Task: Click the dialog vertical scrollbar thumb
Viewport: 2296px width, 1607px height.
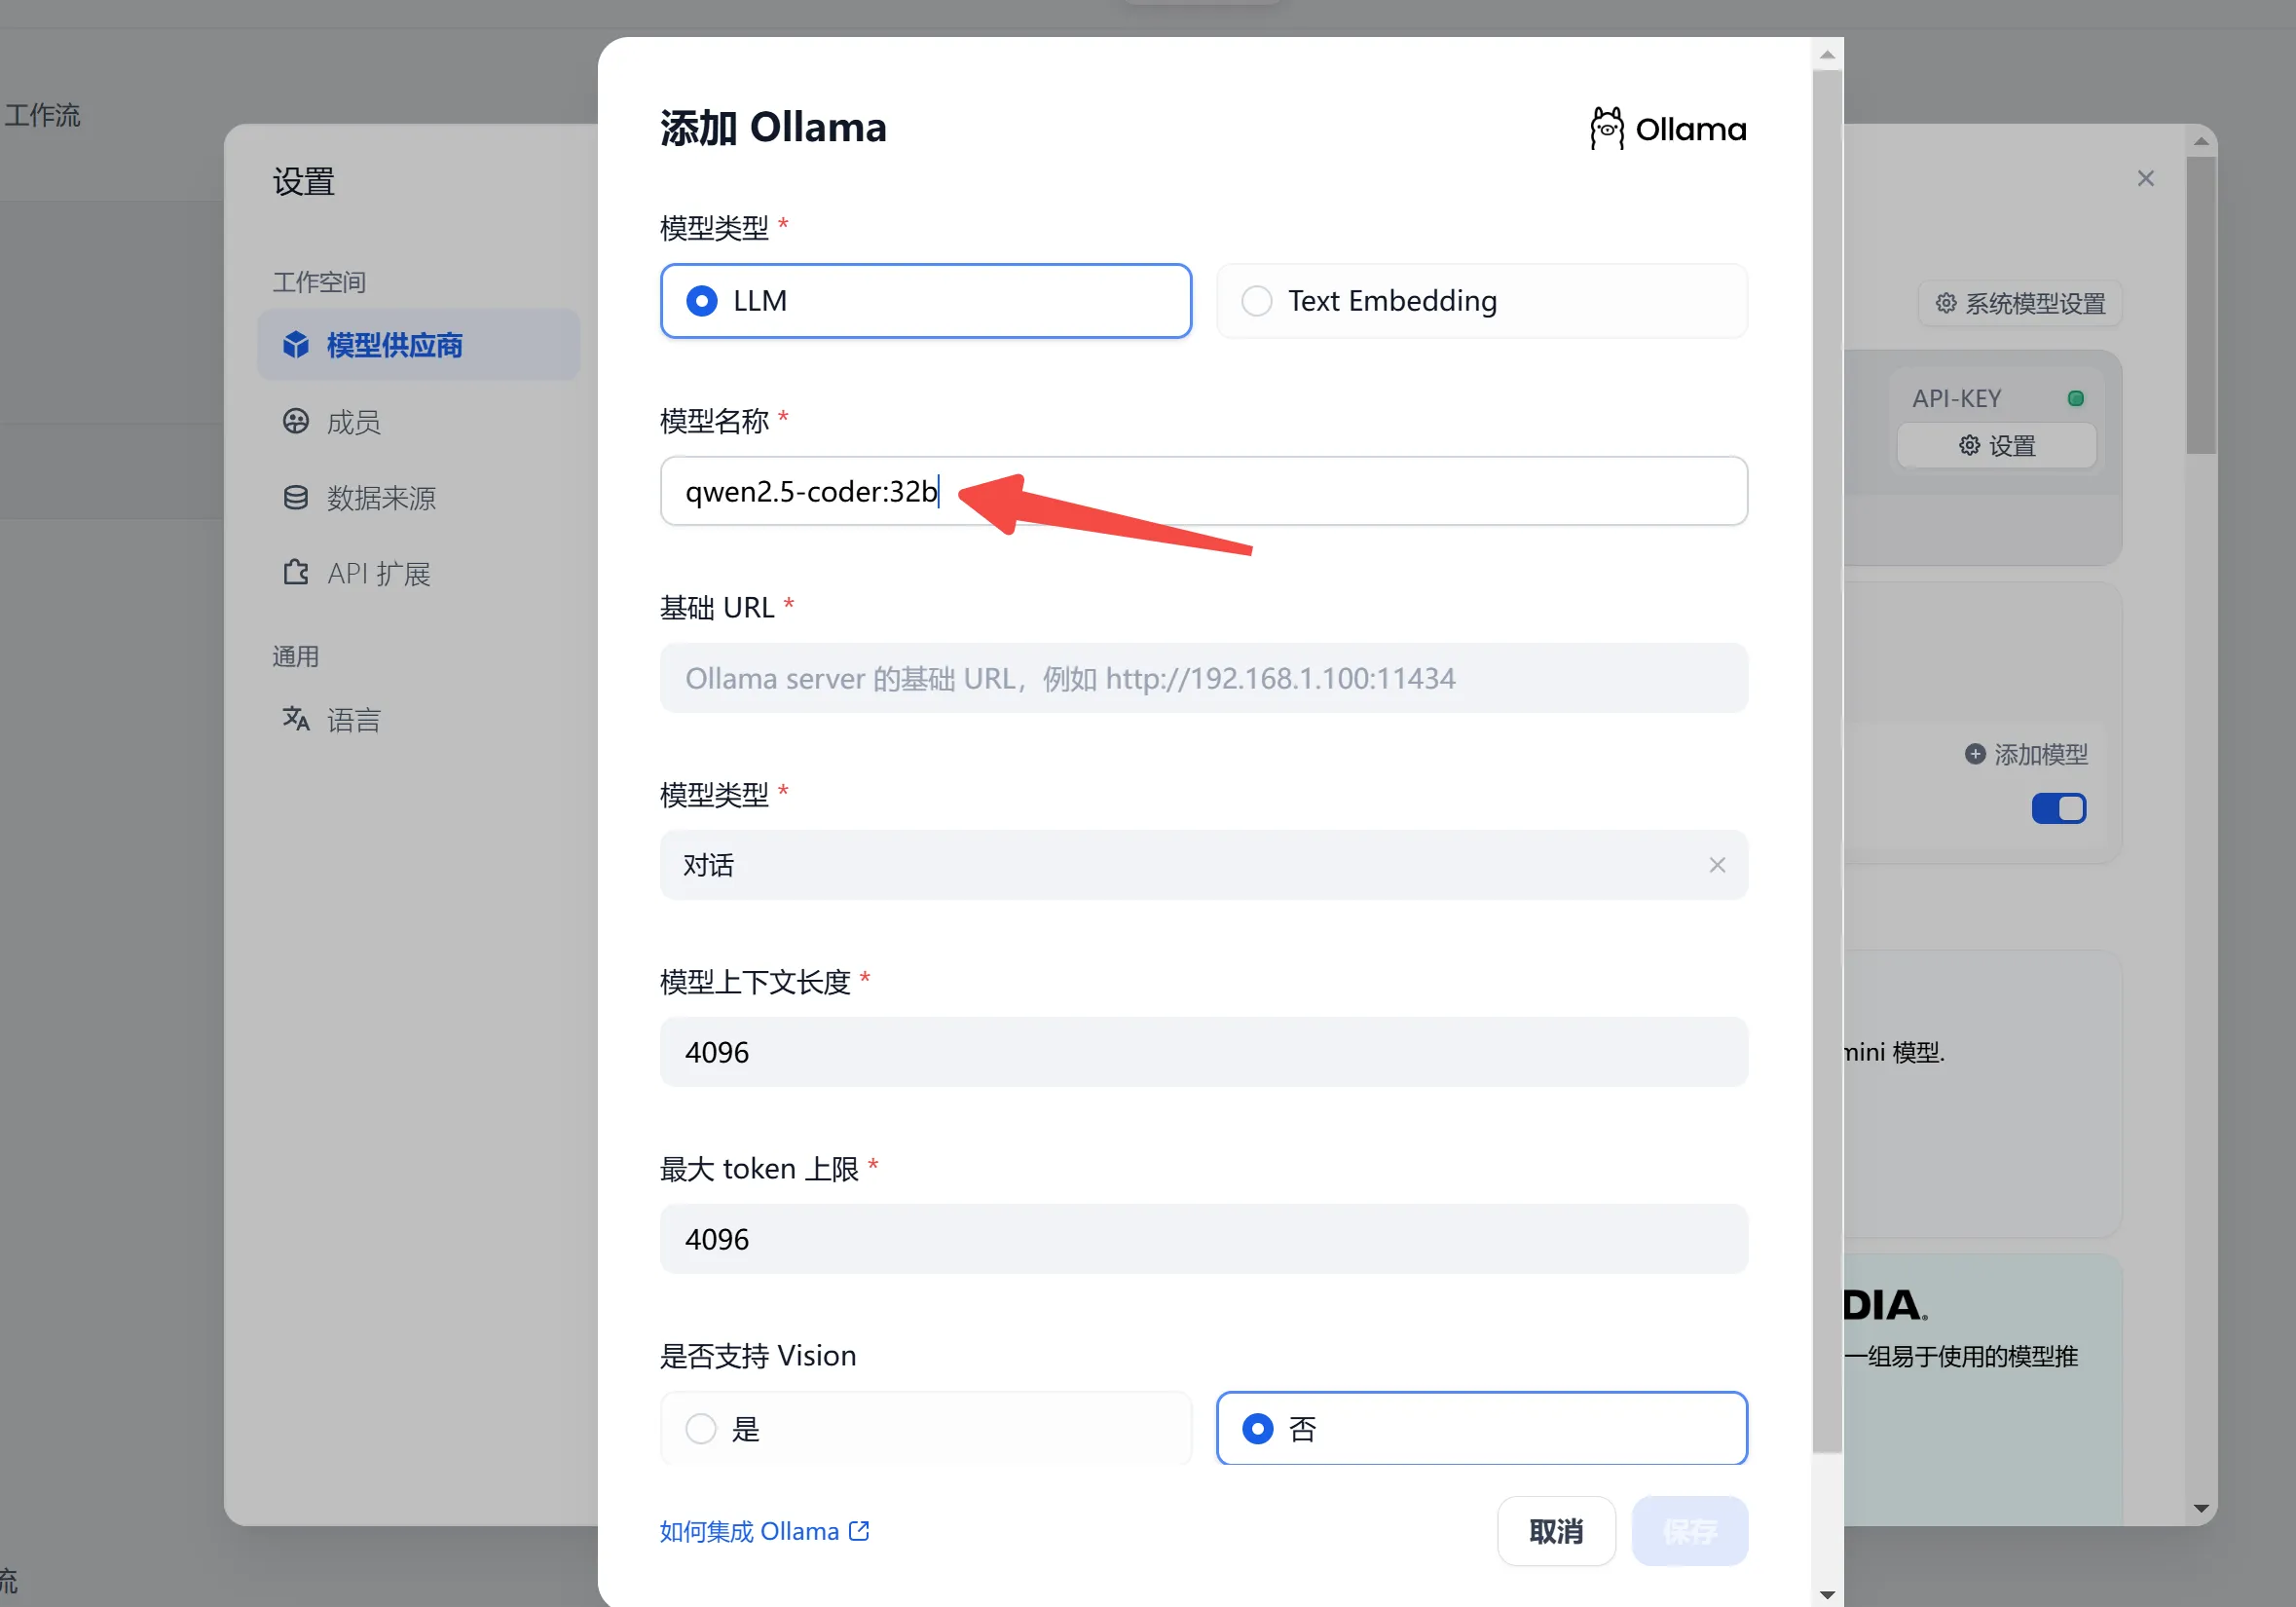Action: pos(1827,760)
